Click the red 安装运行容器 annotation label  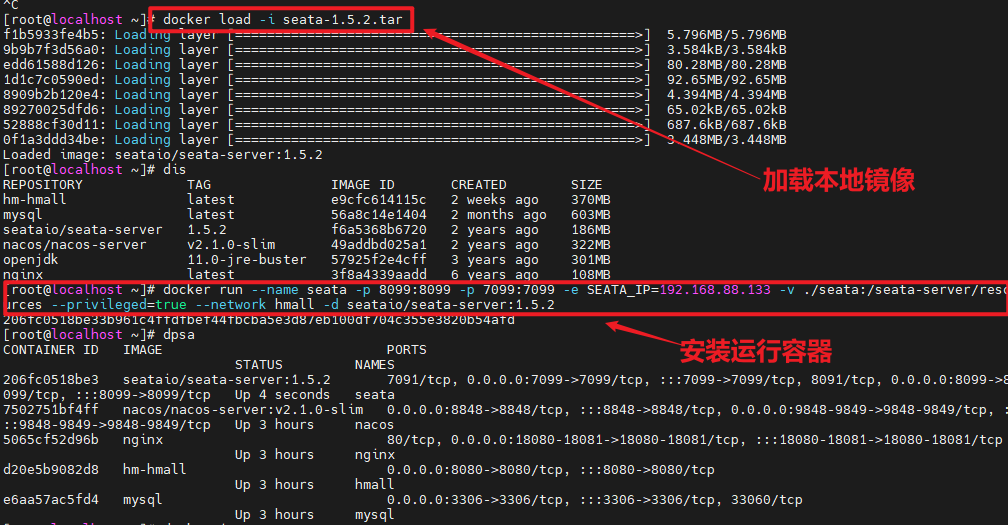point(755,351)
